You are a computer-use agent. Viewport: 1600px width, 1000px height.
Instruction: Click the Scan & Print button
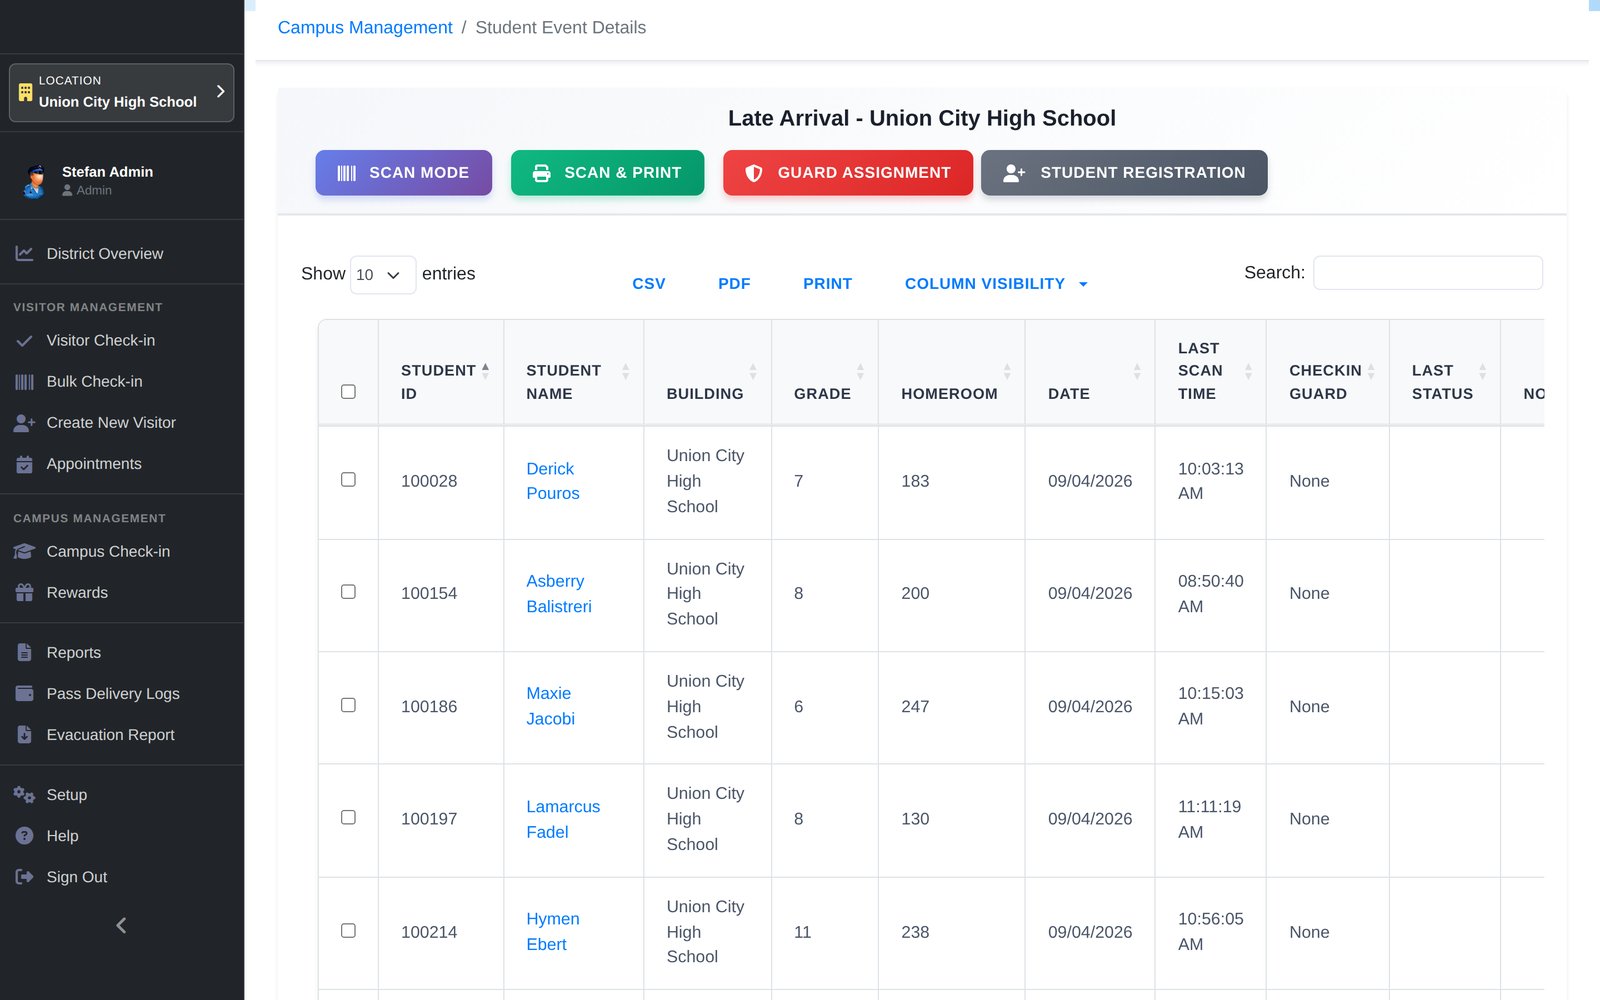608,173
